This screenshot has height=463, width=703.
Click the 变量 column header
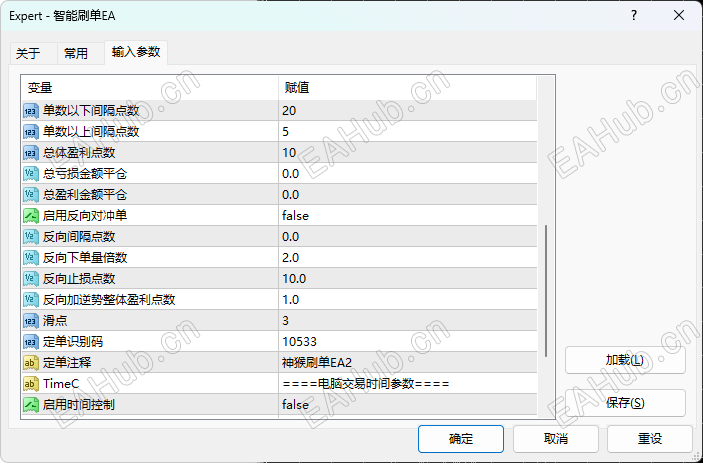pyautogui.click(x=150, y=88)
